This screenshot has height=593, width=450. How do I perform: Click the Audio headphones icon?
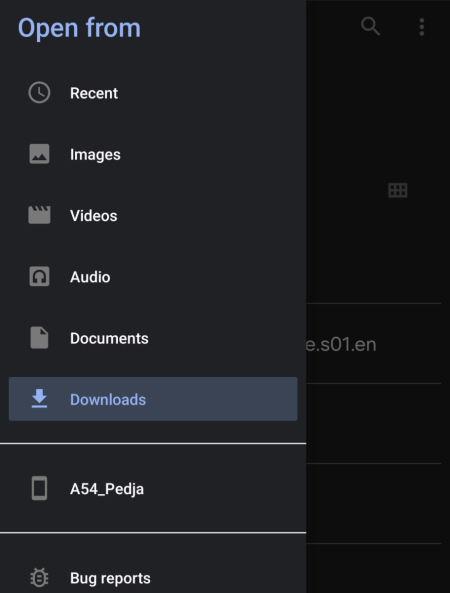pos(39,276)
